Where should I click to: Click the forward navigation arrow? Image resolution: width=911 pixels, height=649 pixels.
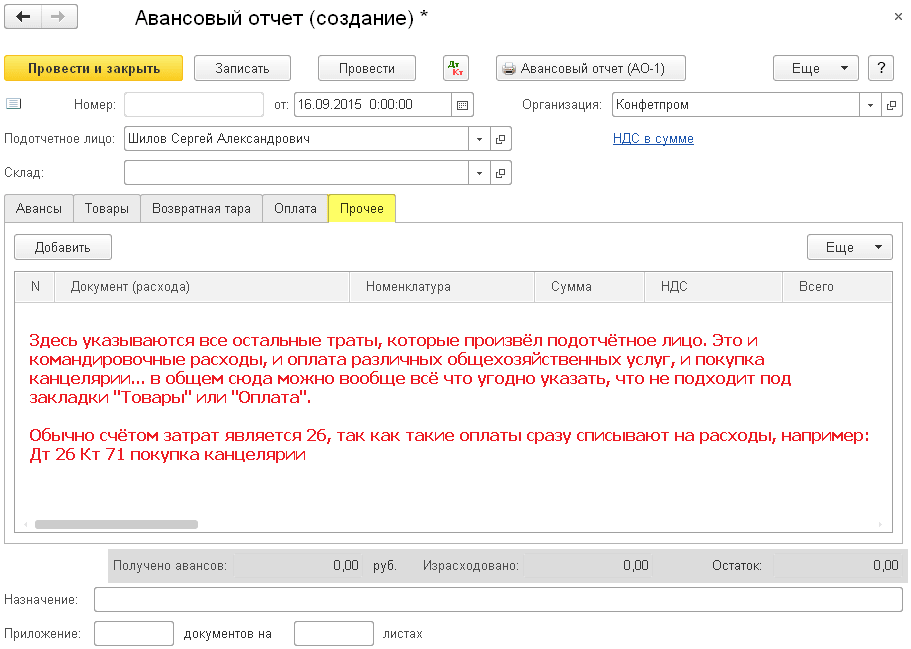[58, 17]
